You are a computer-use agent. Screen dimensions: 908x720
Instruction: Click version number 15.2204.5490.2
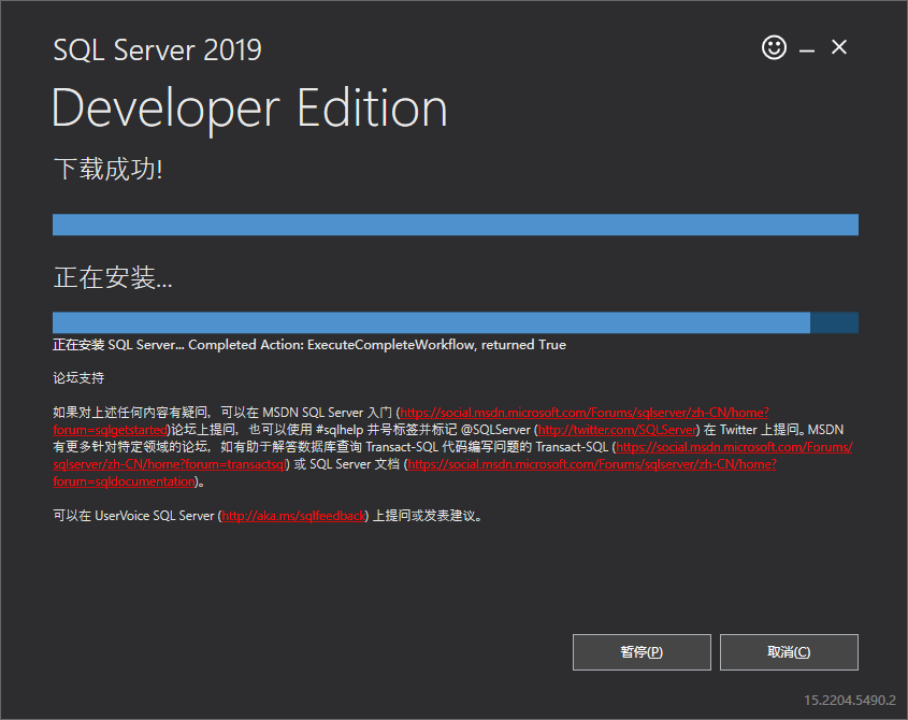(850, 700)
